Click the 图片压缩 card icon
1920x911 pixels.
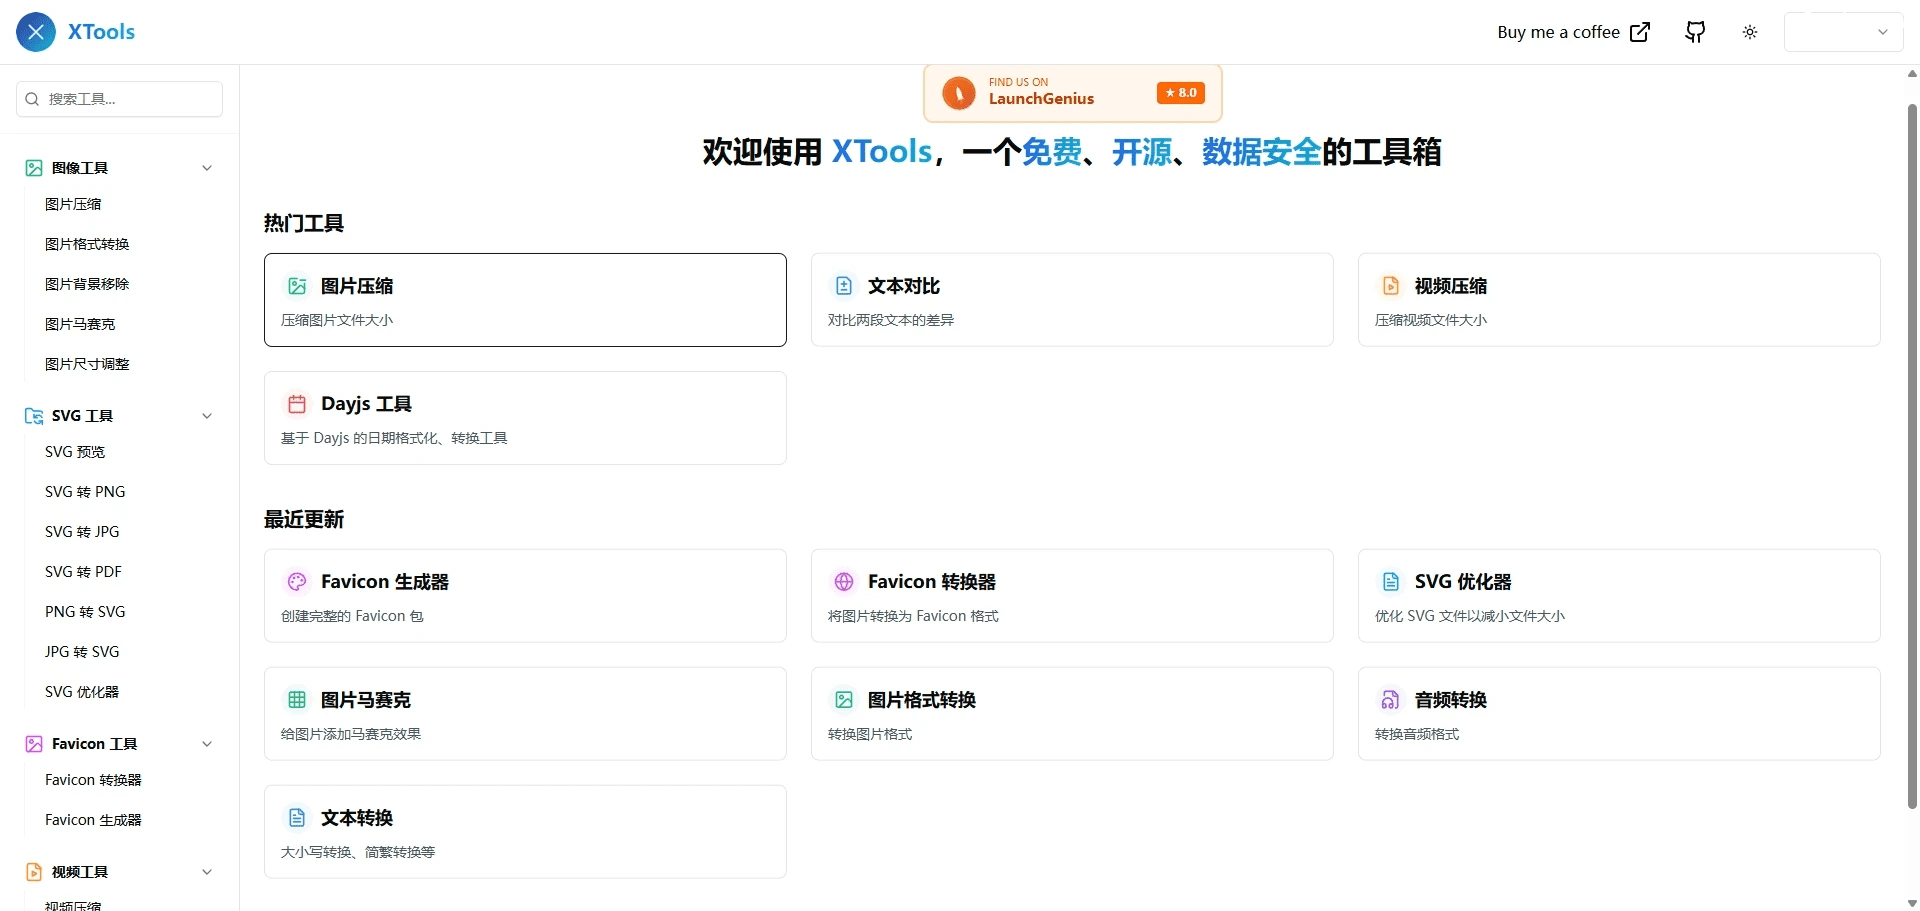point(297,286)
